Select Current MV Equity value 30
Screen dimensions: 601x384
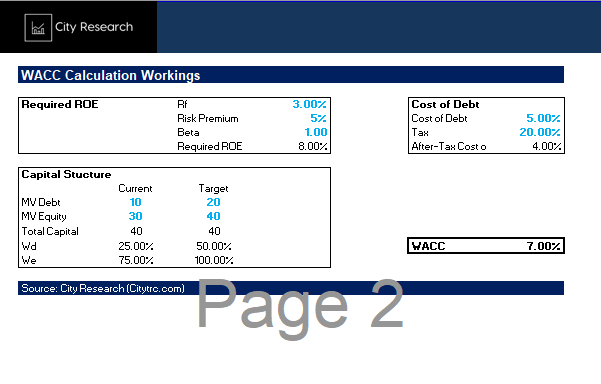tap(135, 216)
